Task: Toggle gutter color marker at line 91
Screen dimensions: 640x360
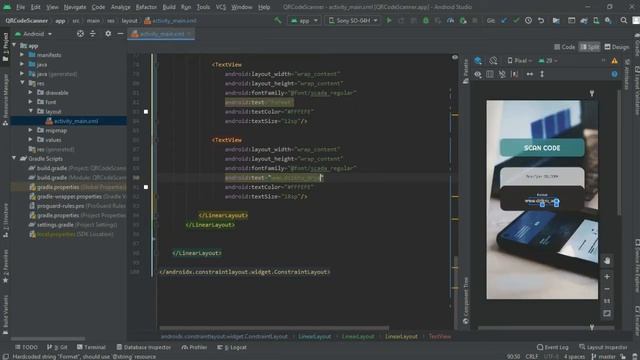Action: click(146, 187)
